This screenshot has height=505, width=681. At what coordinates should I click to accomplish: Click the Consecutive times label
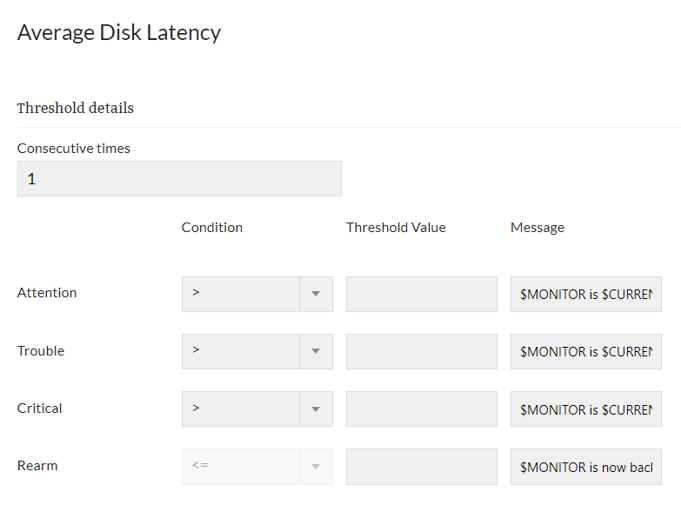(x=74, y=148)
